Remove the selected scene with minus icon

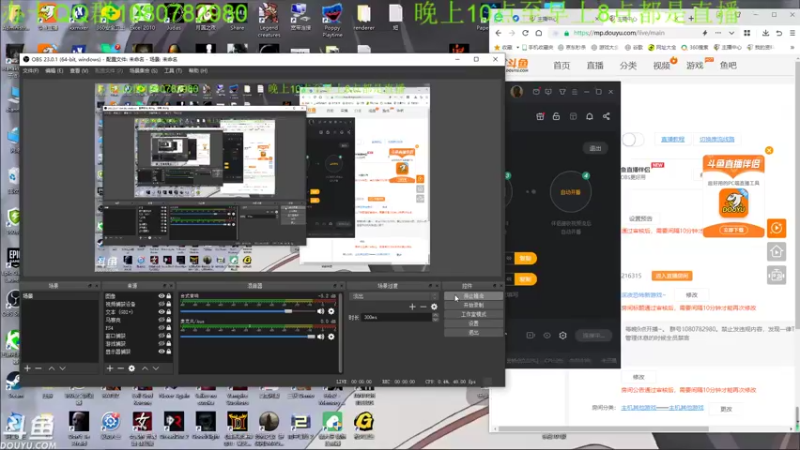coord(38,368)
